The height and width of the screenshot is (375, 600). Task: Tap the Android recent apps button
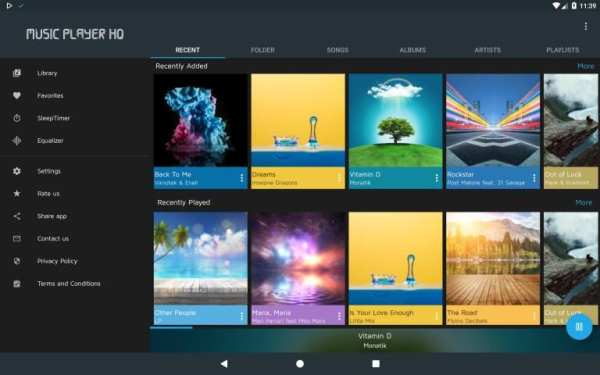376,364
